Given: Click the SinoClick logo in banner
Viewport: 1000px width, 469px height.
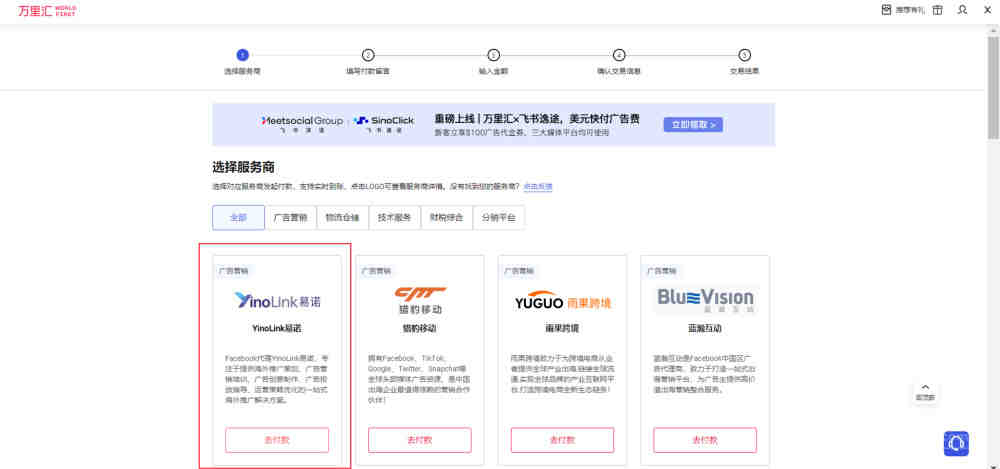Looking at the screenshot, I should (385, 123).
